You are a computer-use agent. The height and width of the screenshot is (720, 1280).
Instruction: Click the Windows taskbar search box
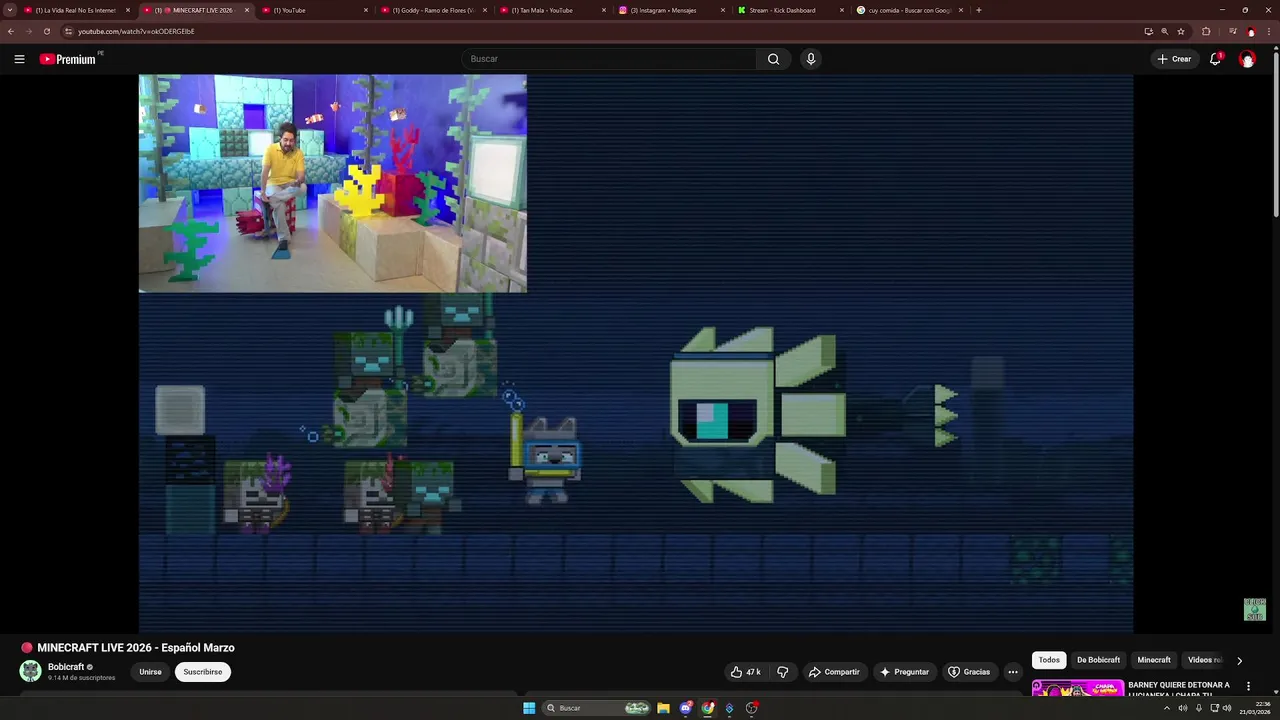[597, 708]
